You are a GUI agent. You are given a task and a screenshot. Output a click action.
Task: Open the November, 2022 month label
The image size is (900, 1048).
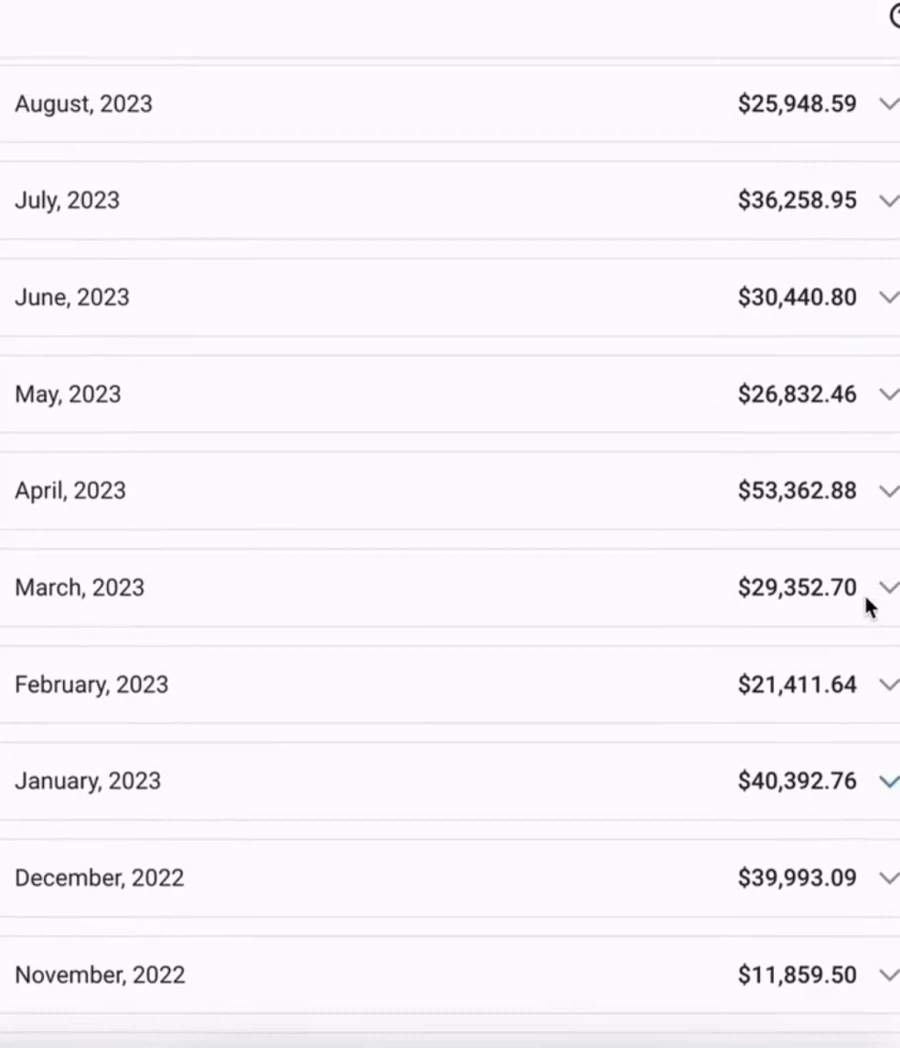(x=99, y=975)
